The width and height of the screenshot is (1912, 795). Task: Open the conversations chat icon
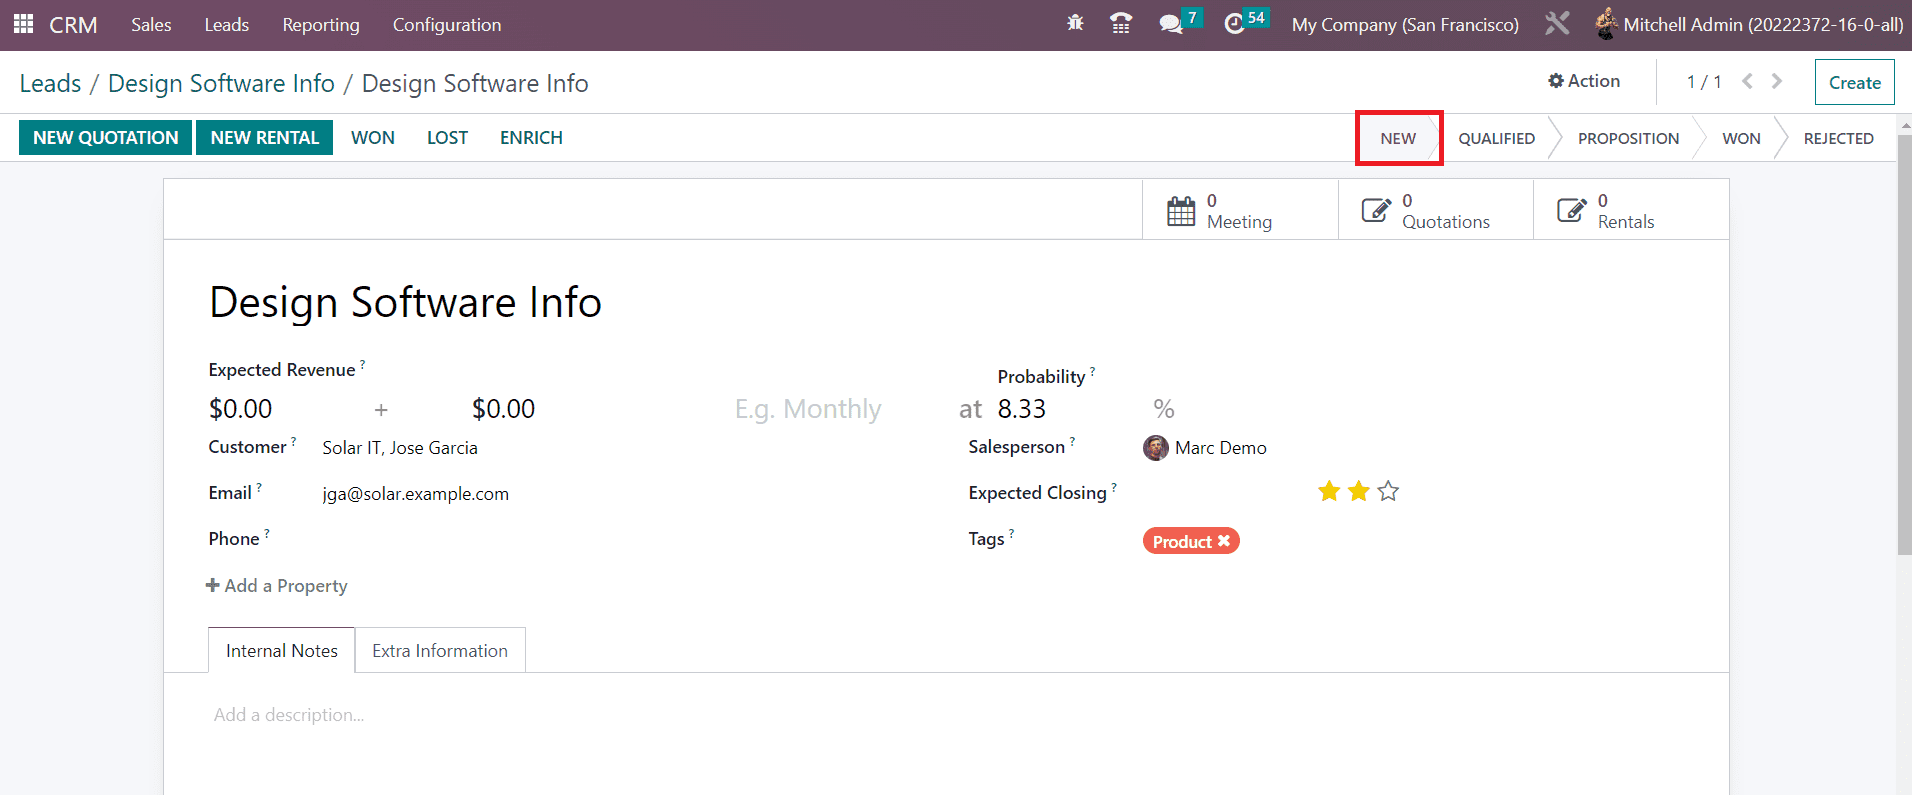point(1170,24)
